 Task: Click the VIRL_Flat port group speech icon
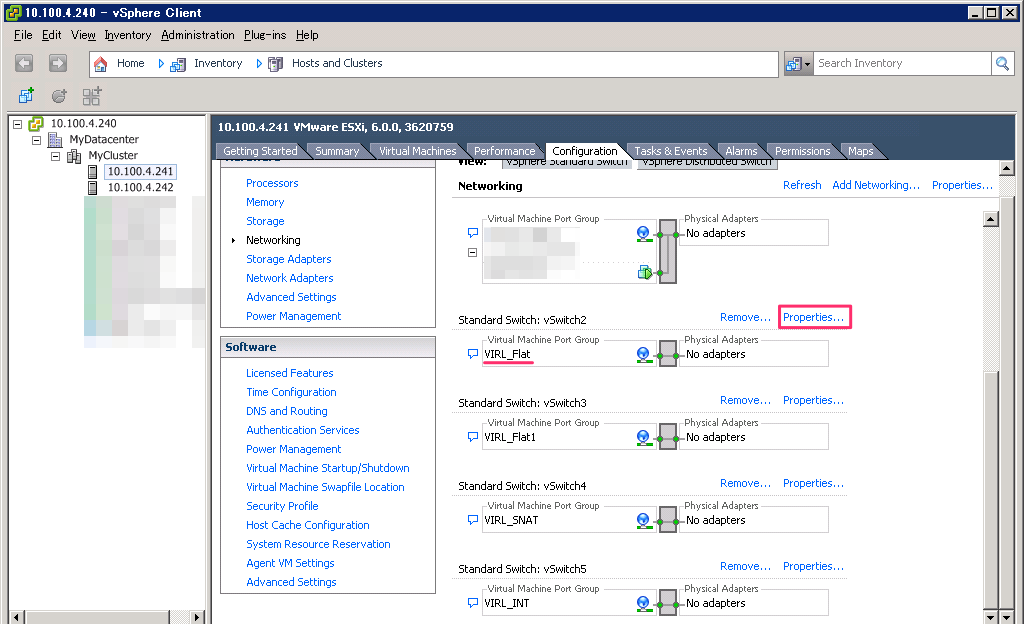pyautogui.click(x=473, y=354)
